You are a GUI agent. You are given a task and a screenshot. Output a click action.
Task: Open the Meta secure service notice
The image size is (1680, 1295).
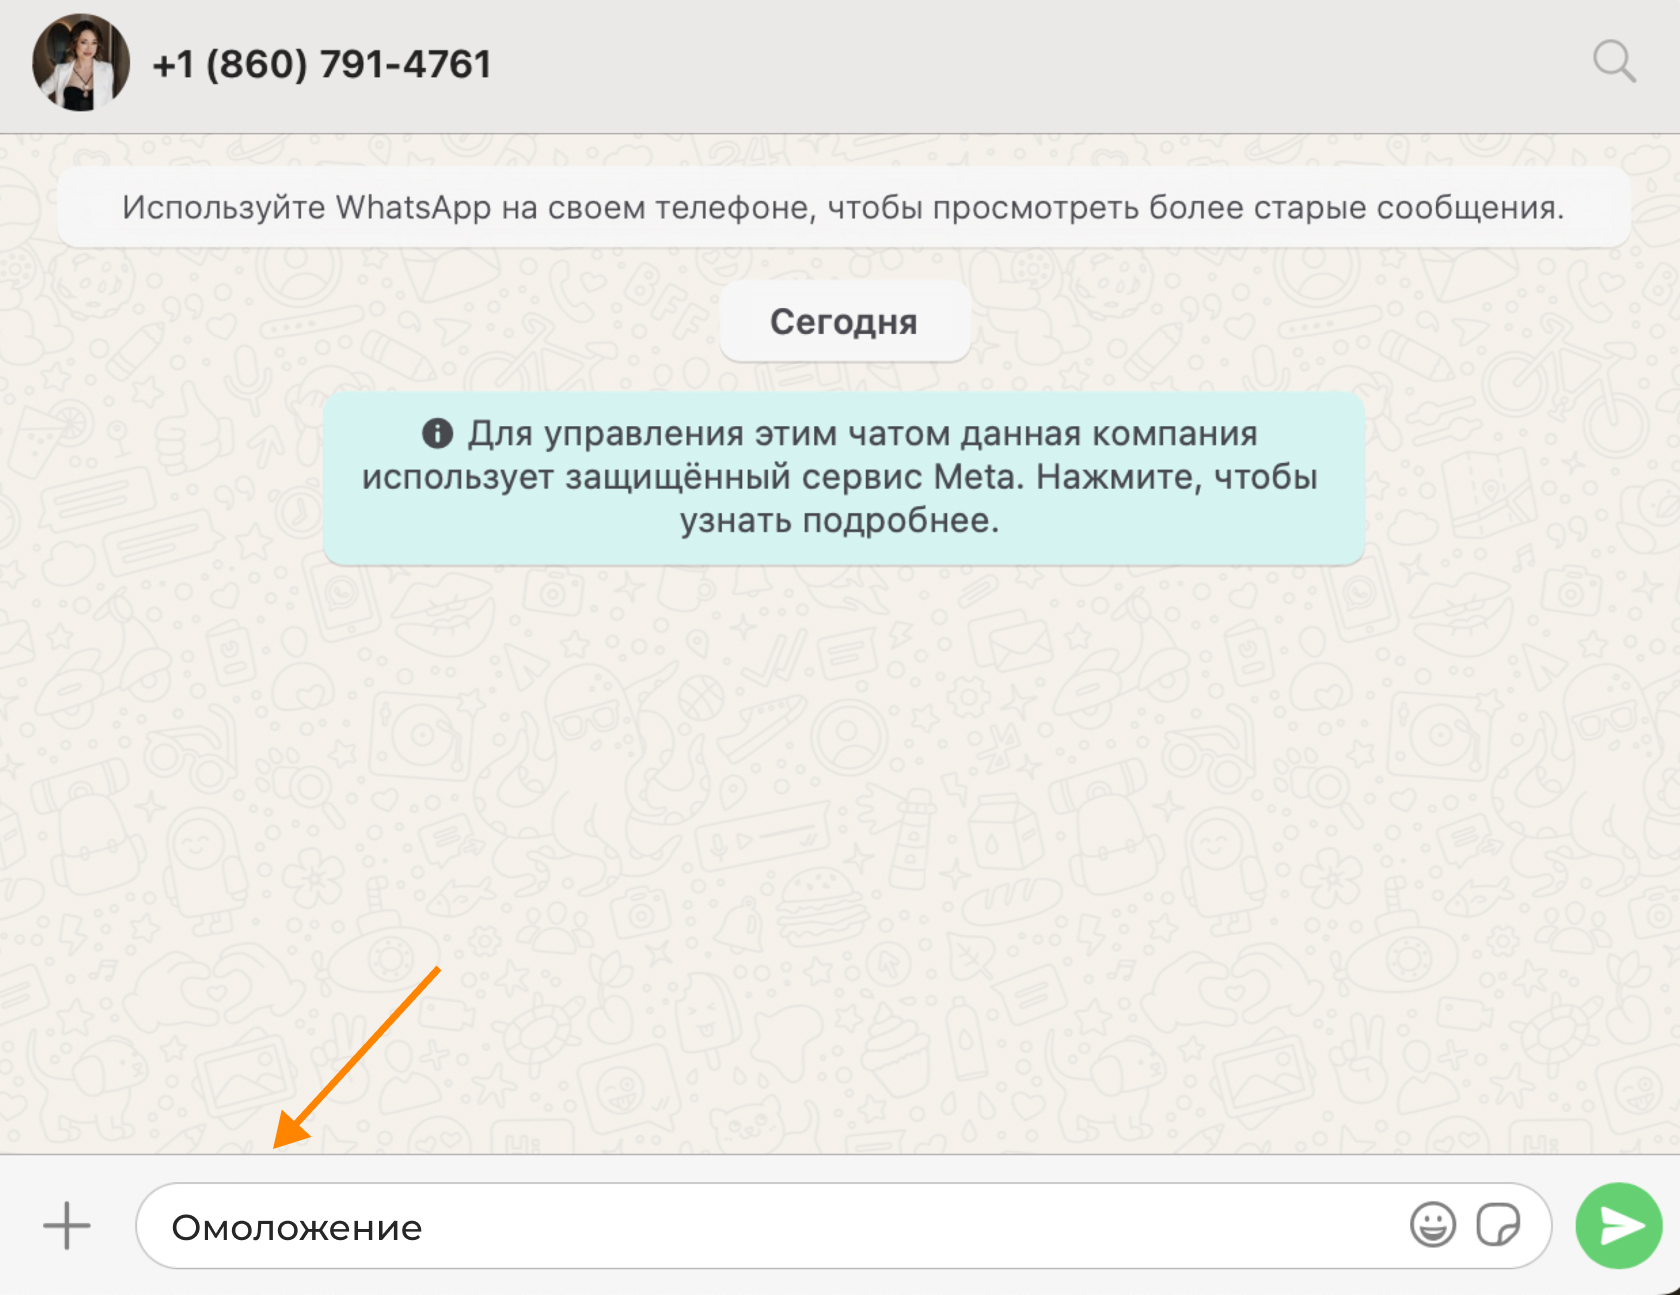pyautogui.click(x=843, y=478)
